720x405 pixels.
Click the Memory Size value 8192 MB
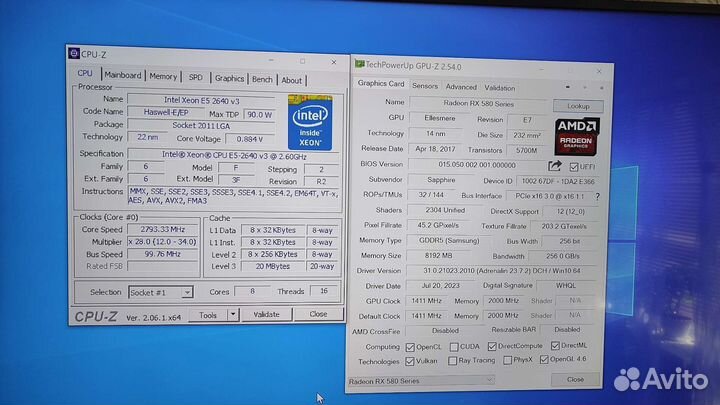439,255
